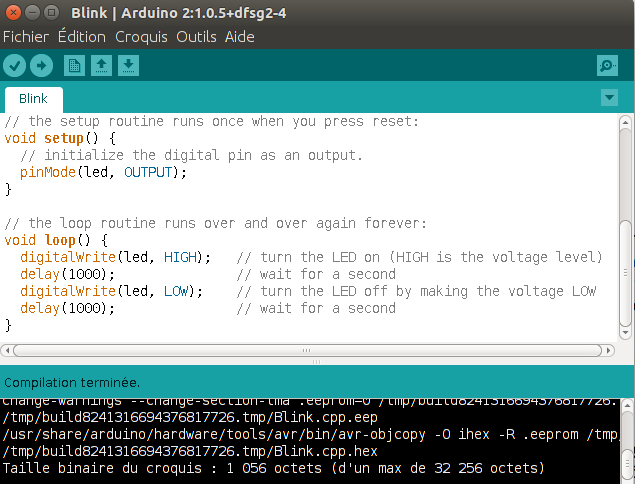The height and width of the screenshot is (484, 635).
Task: Open the Aide menu
Action: point(238,37)
